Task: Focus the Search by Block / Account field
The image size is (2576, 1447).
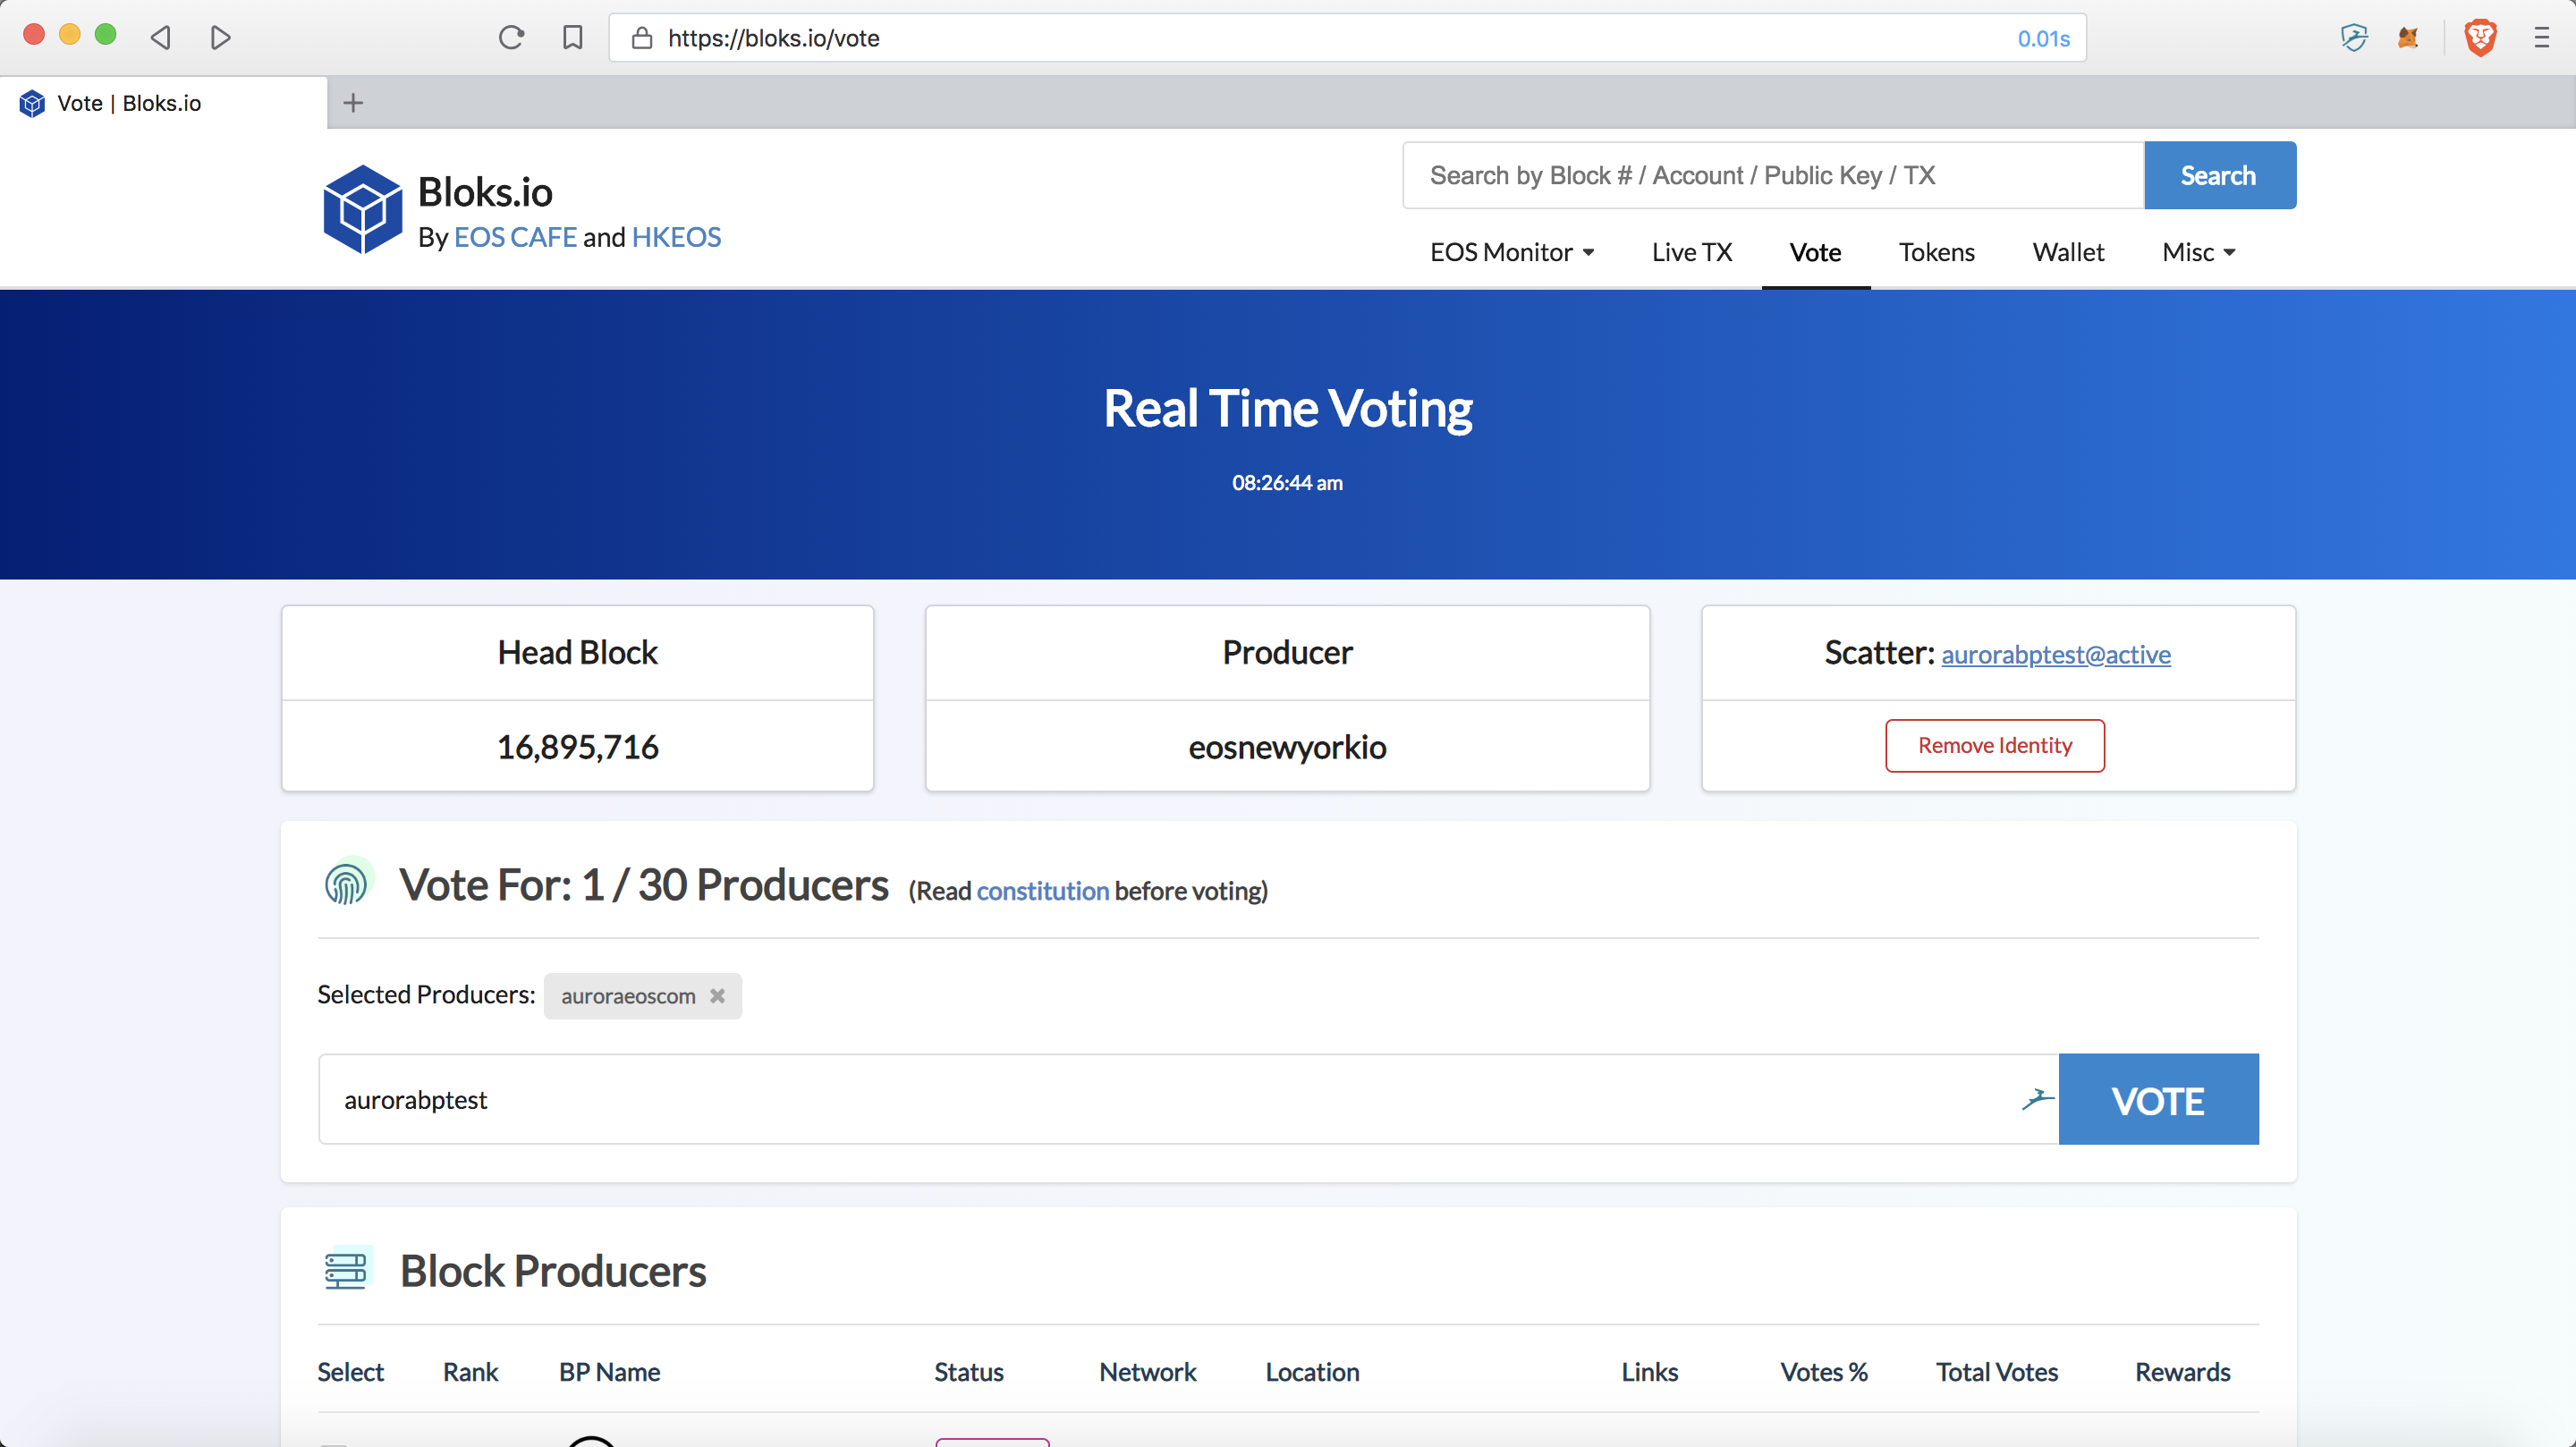Action: [x=1773, y=175]
